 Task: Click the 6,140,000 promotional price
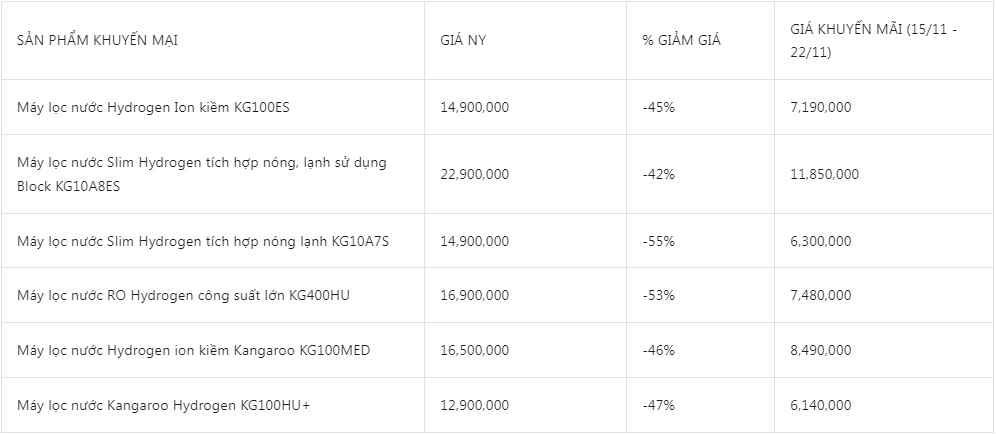pos(820,405)
